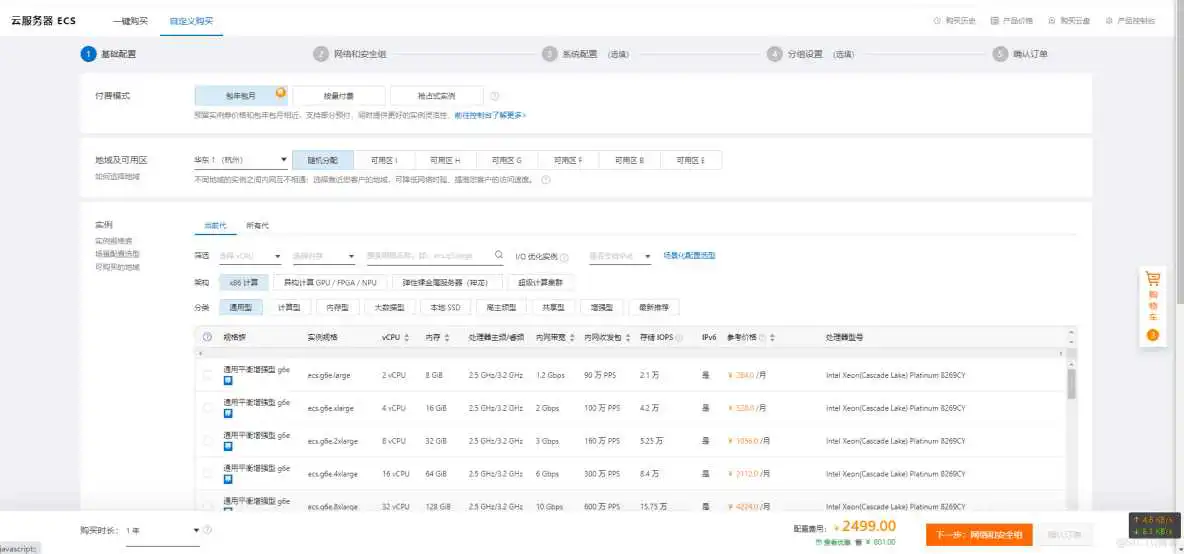1184x554 pixels.
Task: Click the 下一步 network and security button
Action: (979, 534)
